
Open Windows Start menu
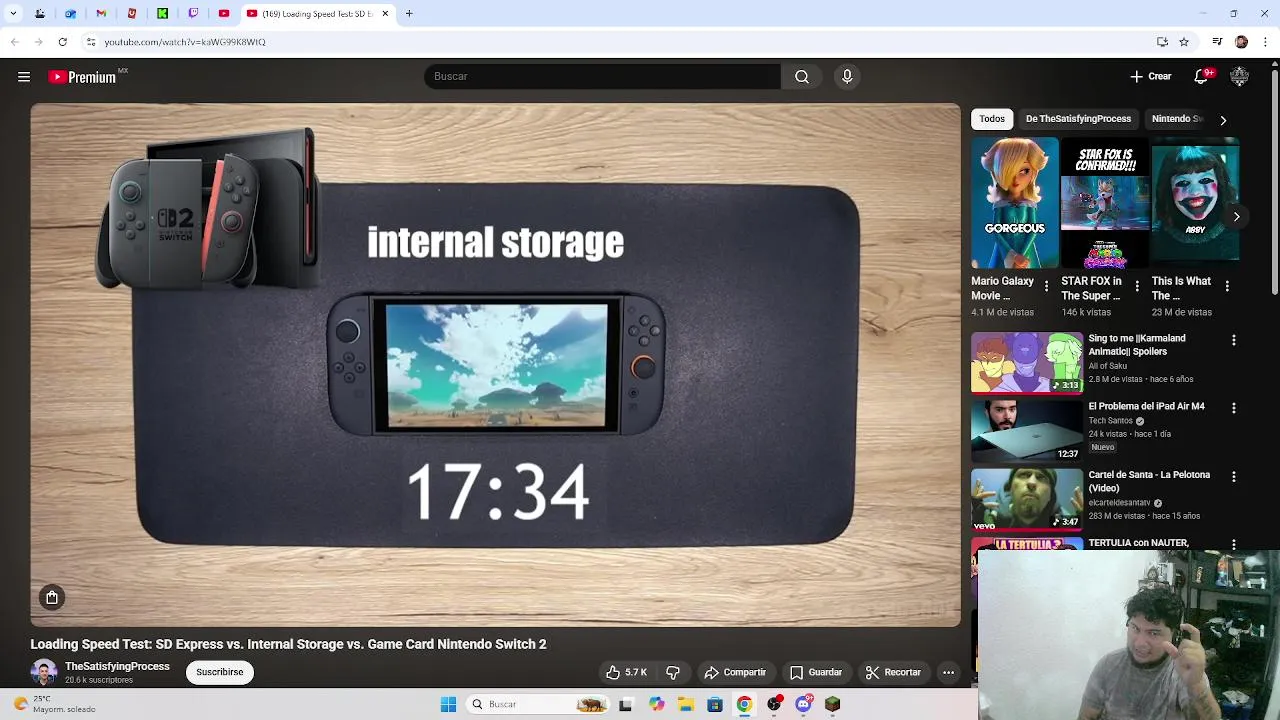pyautogui.click(x=448, y=704)
